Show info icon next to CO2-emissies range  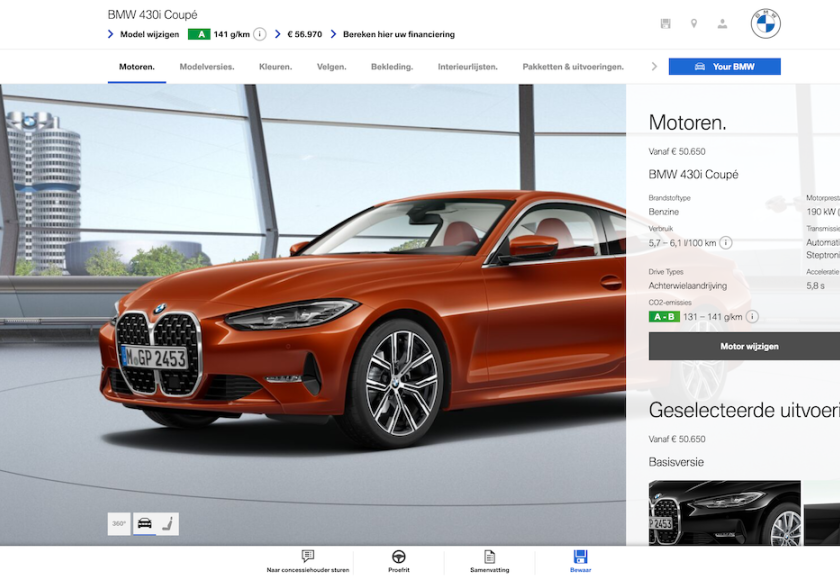tap(752, 317)
